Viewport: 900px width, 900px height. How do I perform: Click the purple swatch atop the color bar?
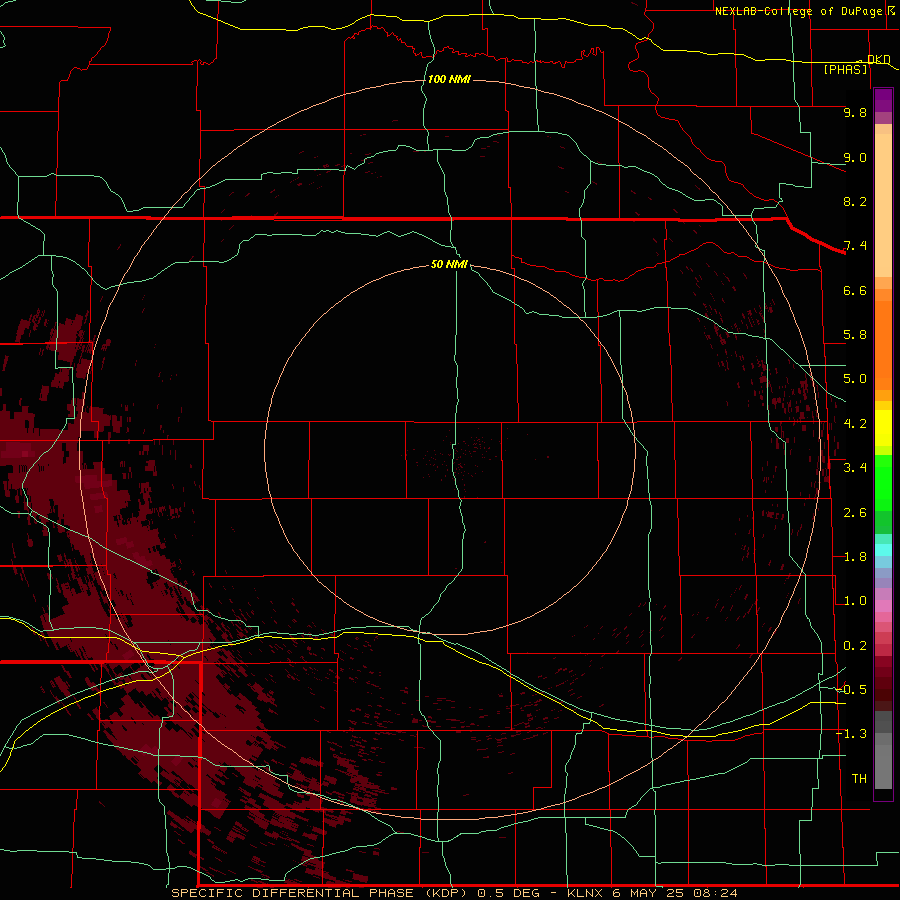coord(883,100)
